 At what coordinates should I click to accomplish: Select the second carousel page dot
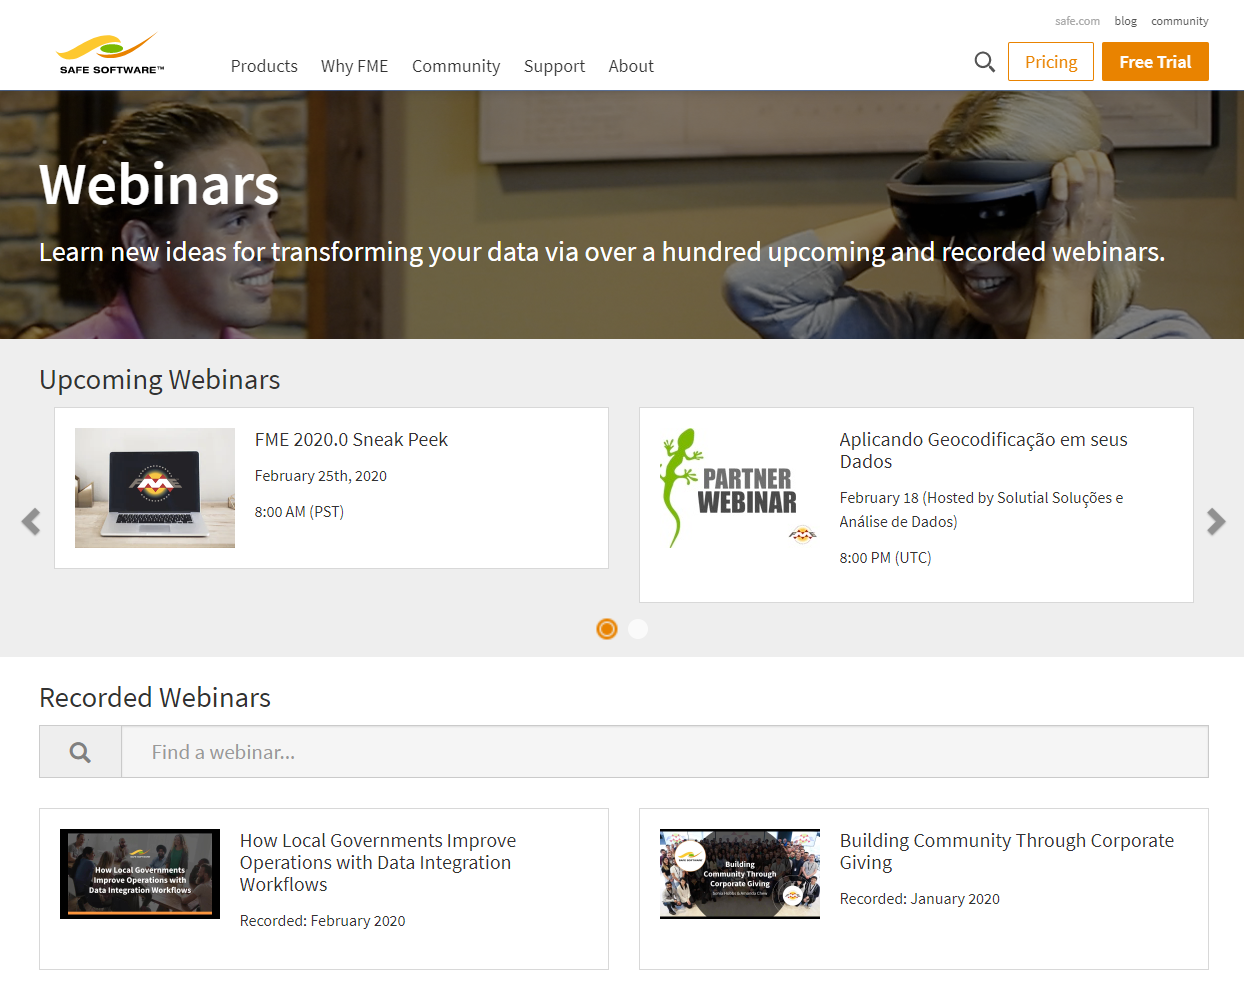638,629
